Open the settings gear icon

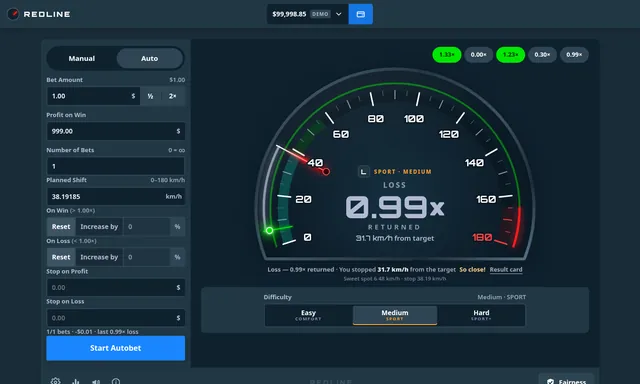56,381
